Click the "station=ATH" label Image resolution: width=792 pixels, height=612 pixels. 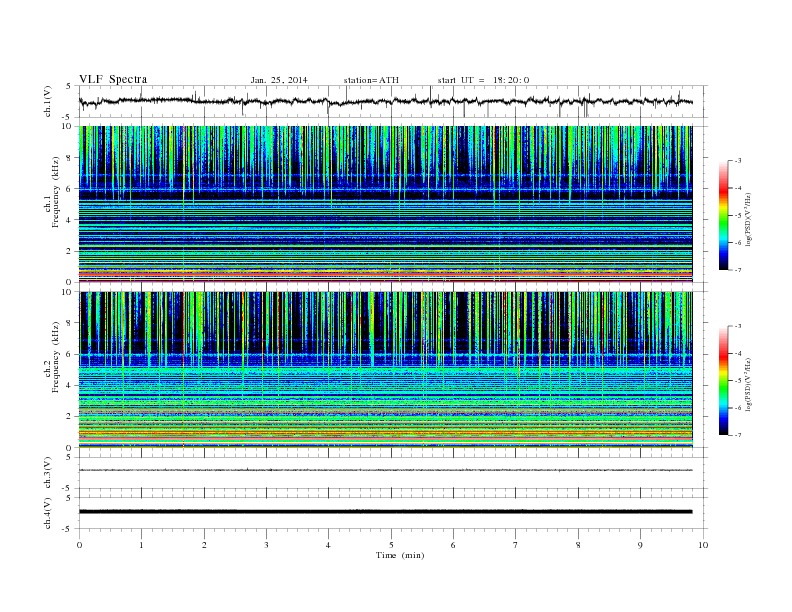pyautogui.click(x=371, y=80)
